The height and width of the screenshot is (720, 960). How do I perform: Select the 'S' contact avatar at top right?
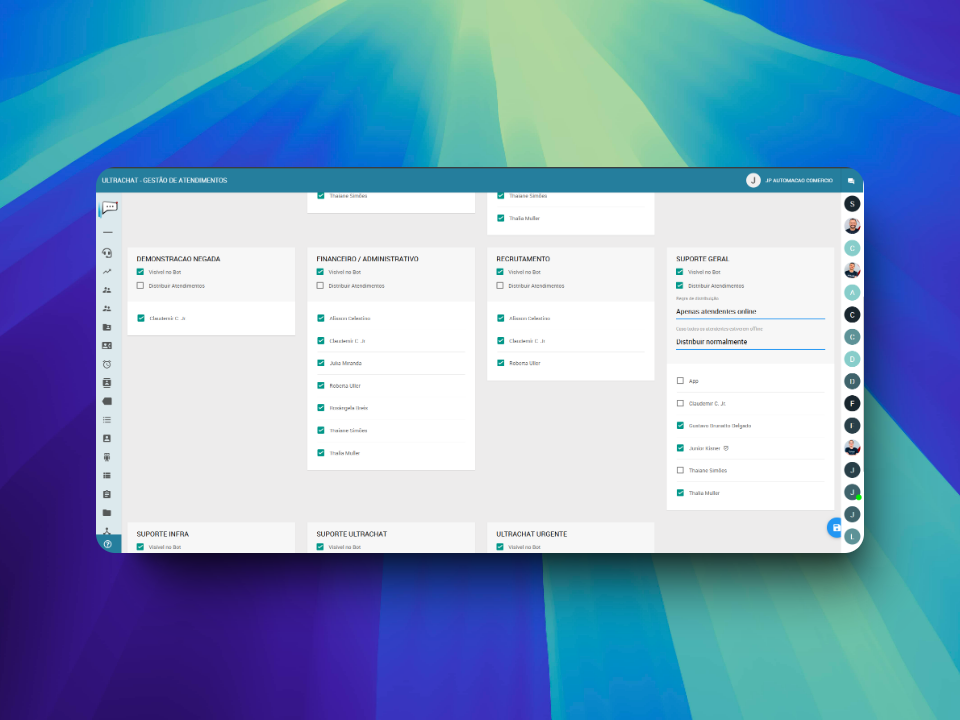852,203
